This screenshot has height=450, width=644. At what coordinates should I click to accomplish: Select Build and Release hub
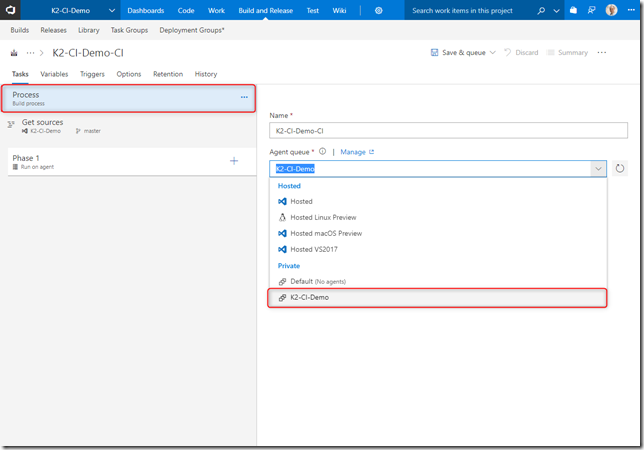[x=265, y=11]
